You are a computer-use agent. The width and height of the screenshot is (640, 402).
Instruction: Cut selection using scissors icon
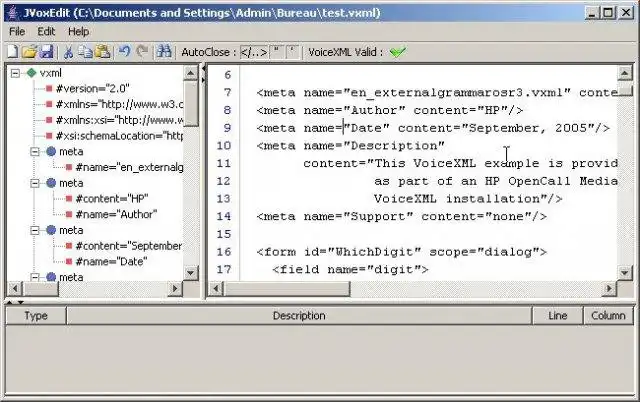click(68, 52)
